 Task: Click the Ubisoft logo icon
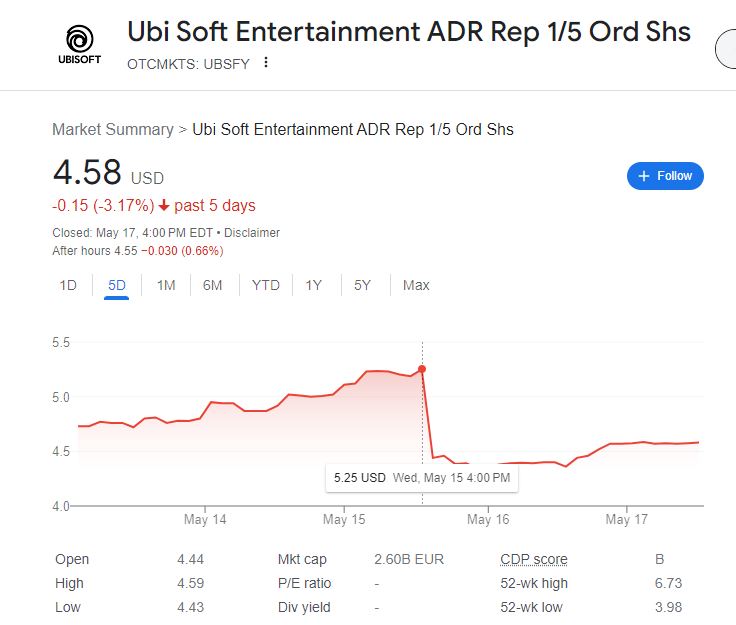point(79,45)
